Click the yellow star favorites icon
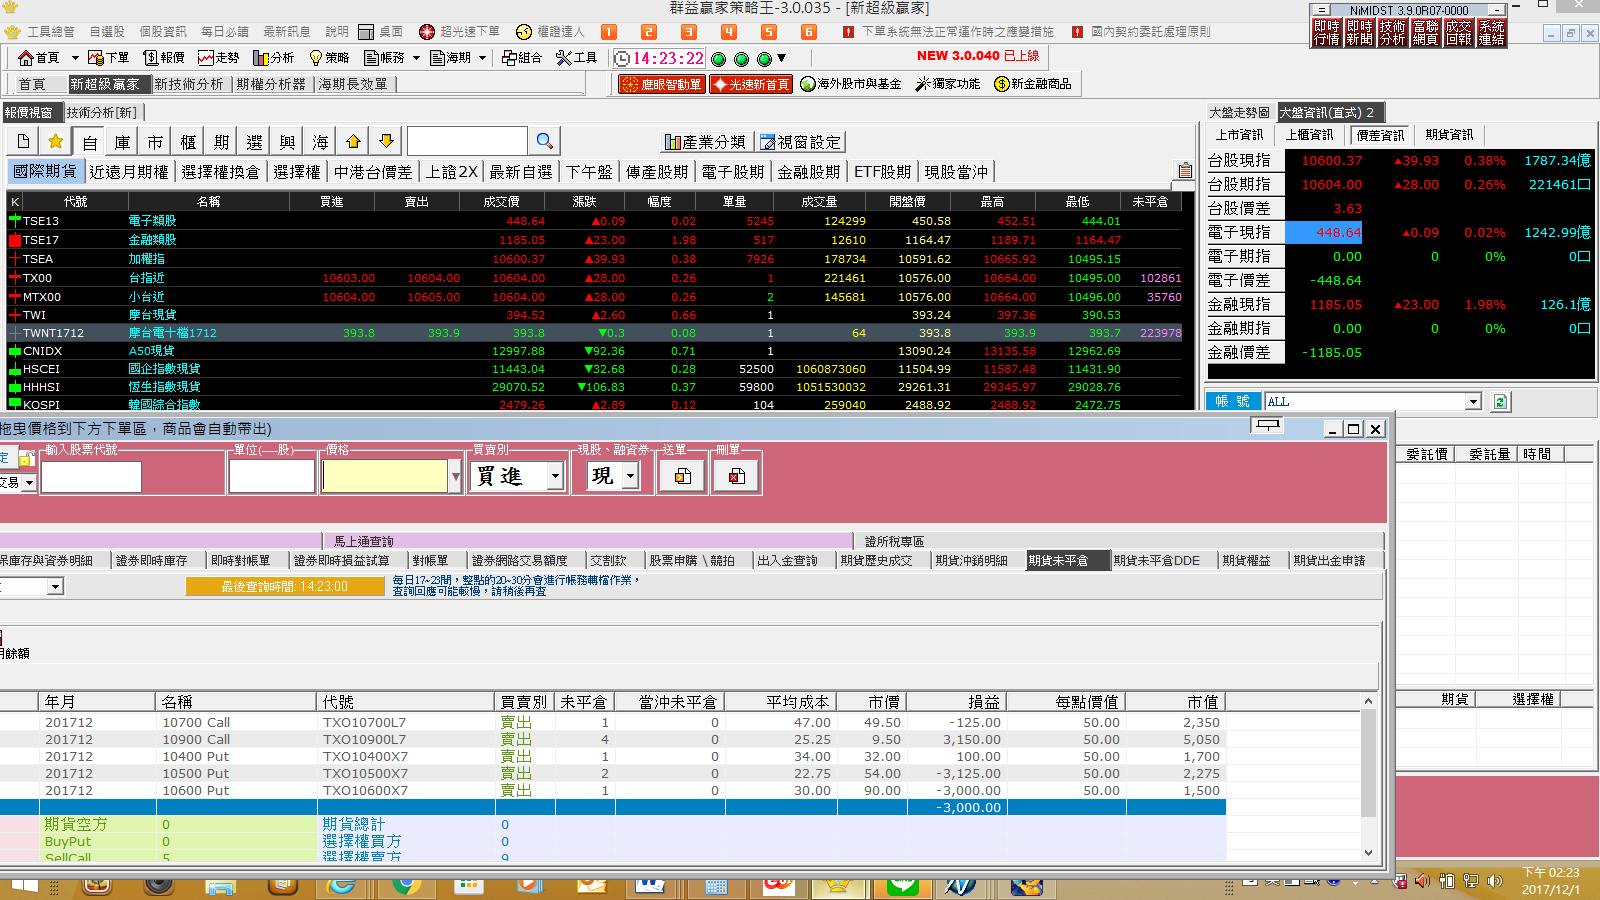Image resolution: width=1600 pixels, height=900 pixels. tap(56, 141)
